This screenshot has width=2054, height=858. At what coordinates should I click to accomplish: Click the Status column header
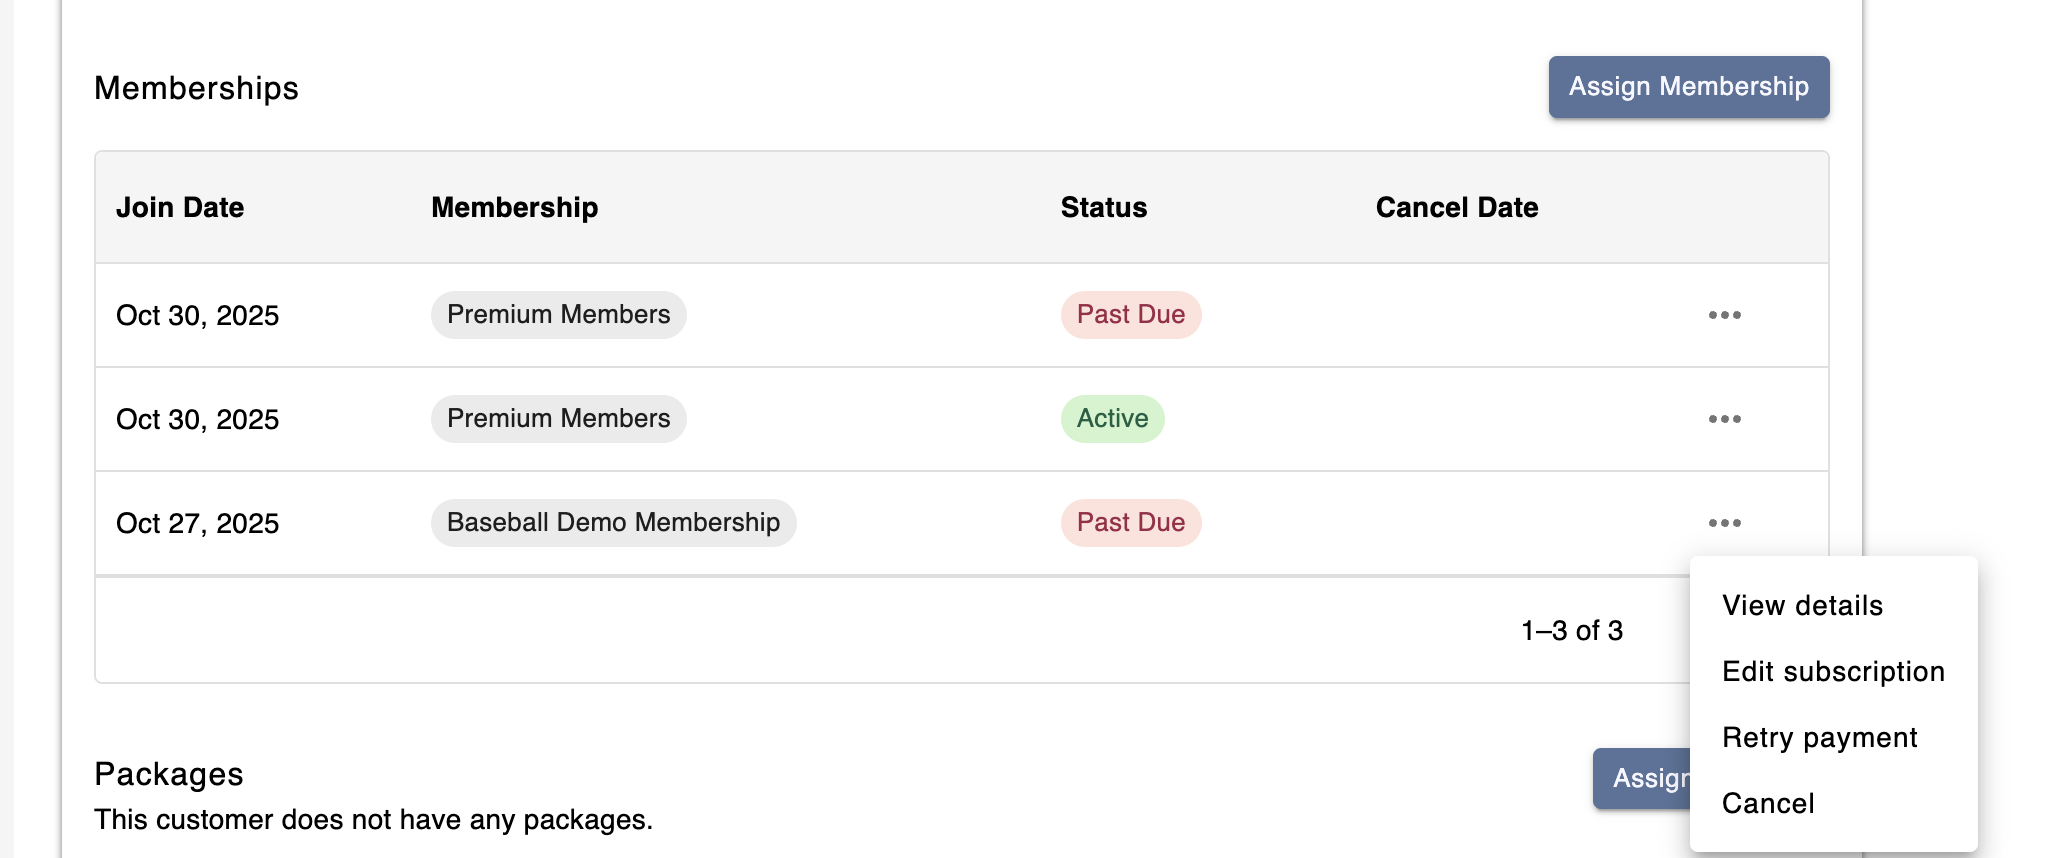click(x=1103, y=208)
